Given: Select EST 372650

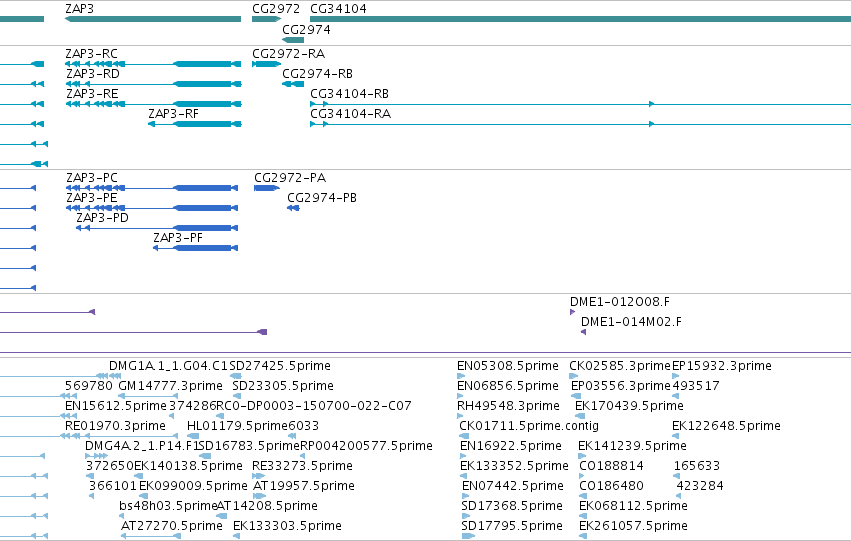Looking at the screenshot, I should [x=110, y=466].
